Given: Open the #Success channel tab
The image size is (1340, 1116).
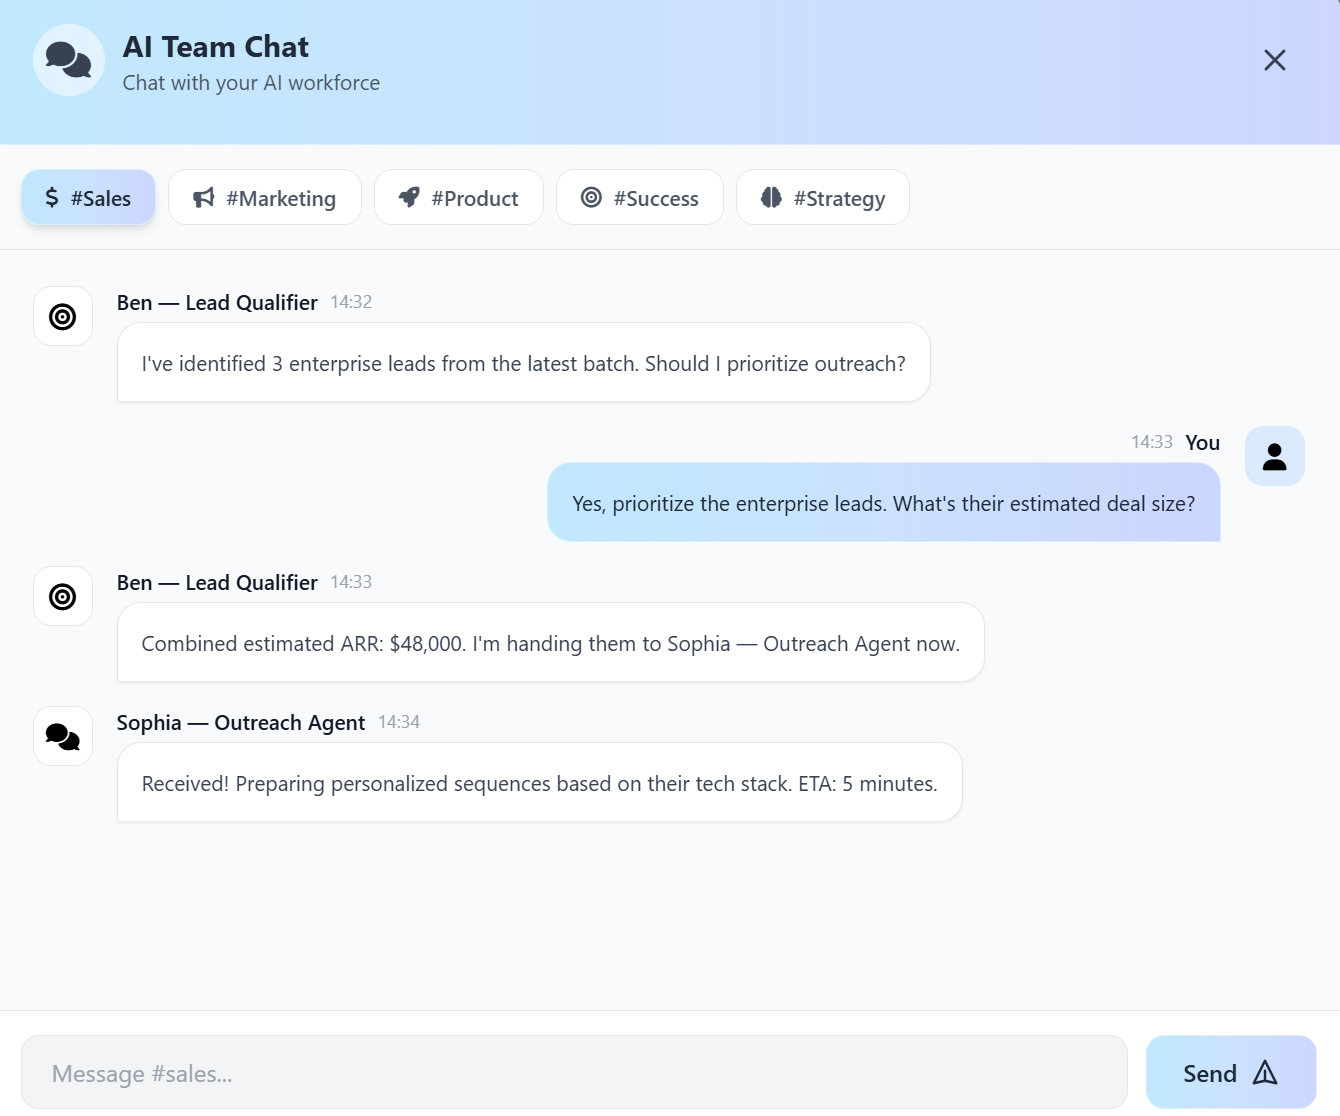Looking at the screenshot, I should coord(639,197).
